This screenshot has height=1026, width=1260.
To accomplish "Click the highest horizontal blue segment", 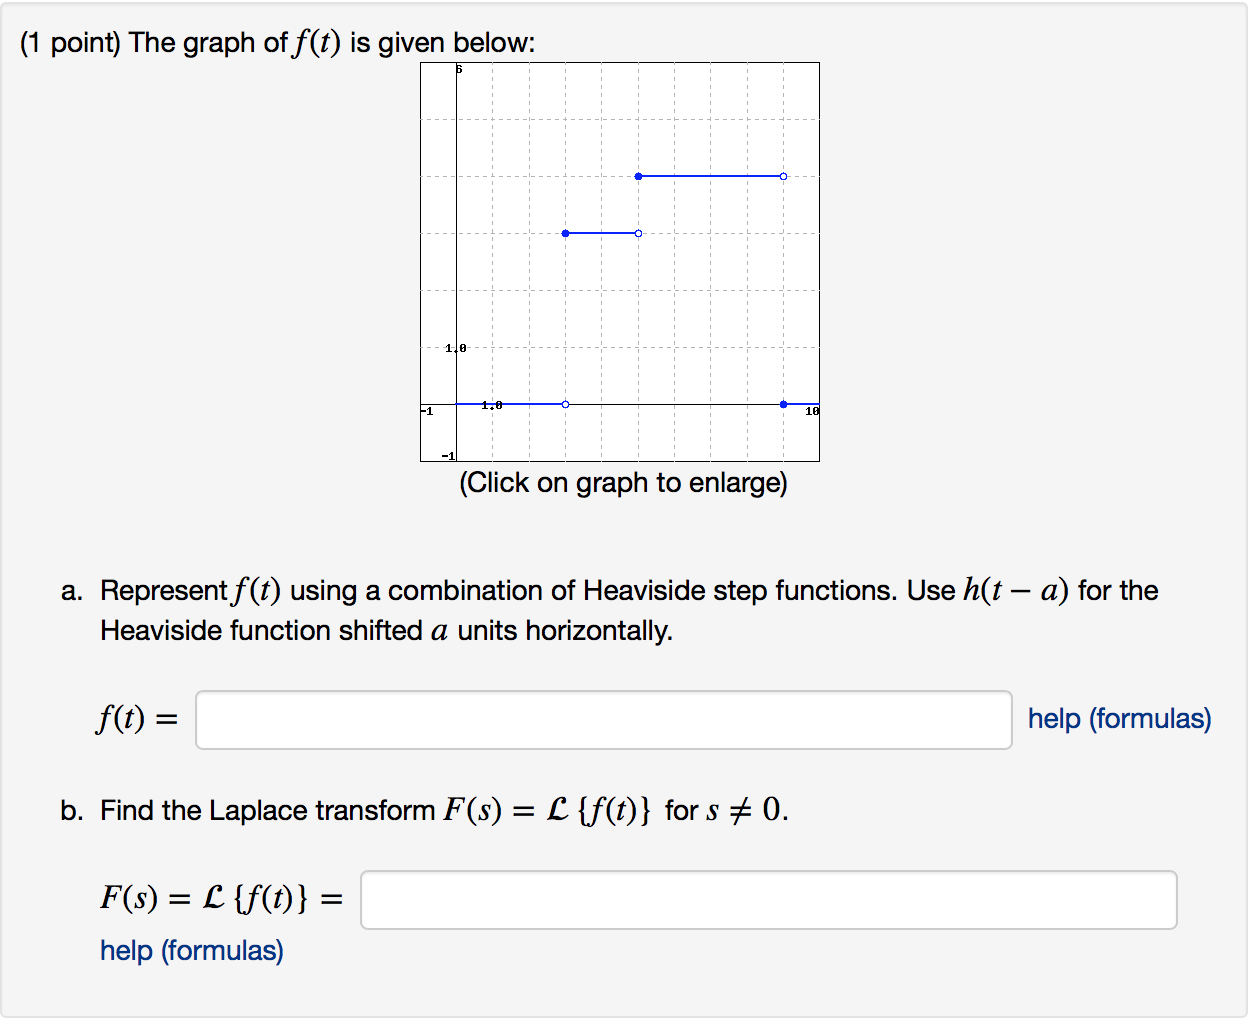I will point(710,176).
